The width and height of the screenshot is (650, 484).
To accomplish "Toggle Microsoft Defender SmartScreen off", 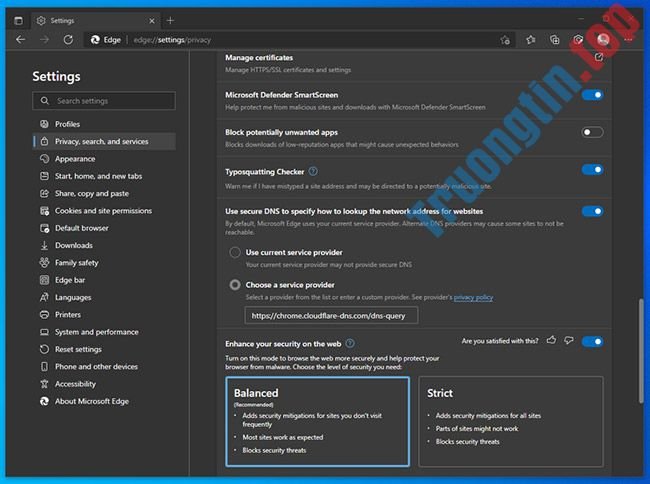I will 592,95.
